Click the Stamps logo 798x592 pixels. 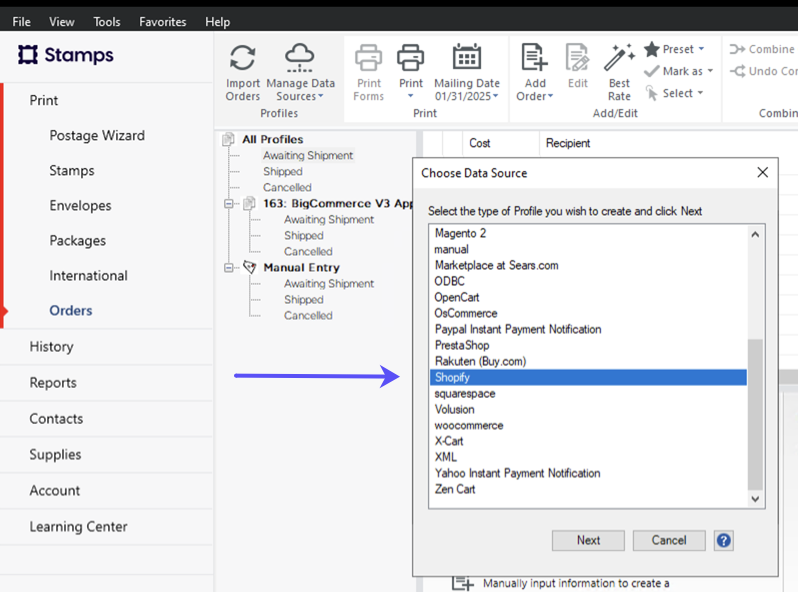coord(66,55)
